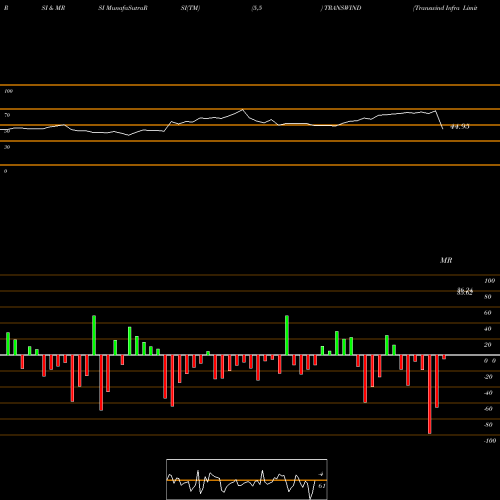Click the 'SI(TM)' header label
Viewport: 500px width, 500px height.
coord(190,8)
